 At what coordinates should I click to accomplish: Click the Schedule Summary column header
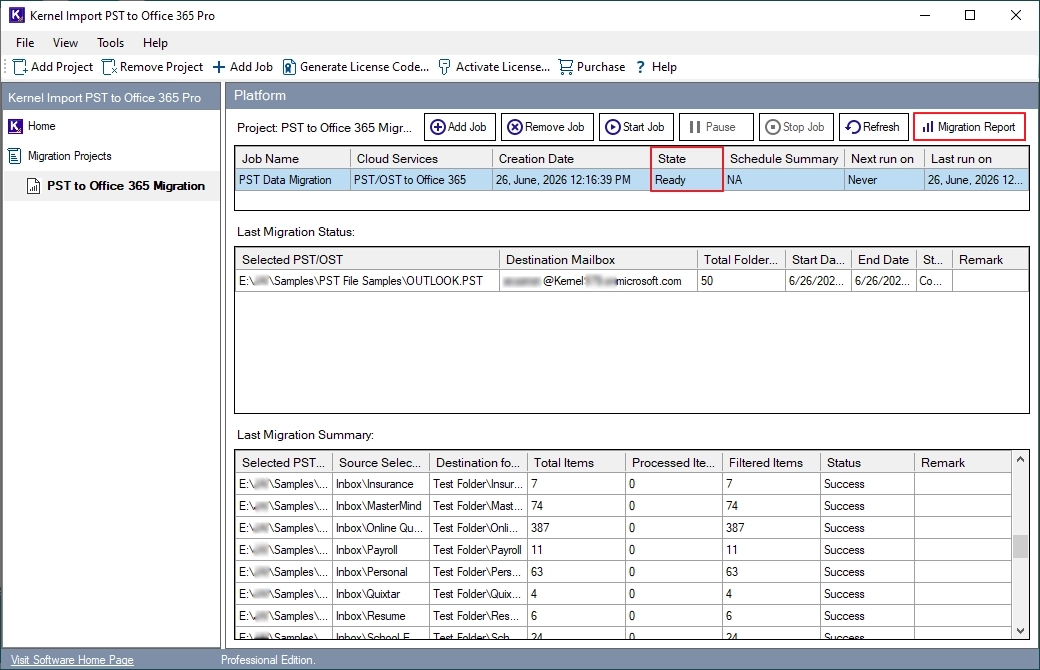click(x=784, y=159)
